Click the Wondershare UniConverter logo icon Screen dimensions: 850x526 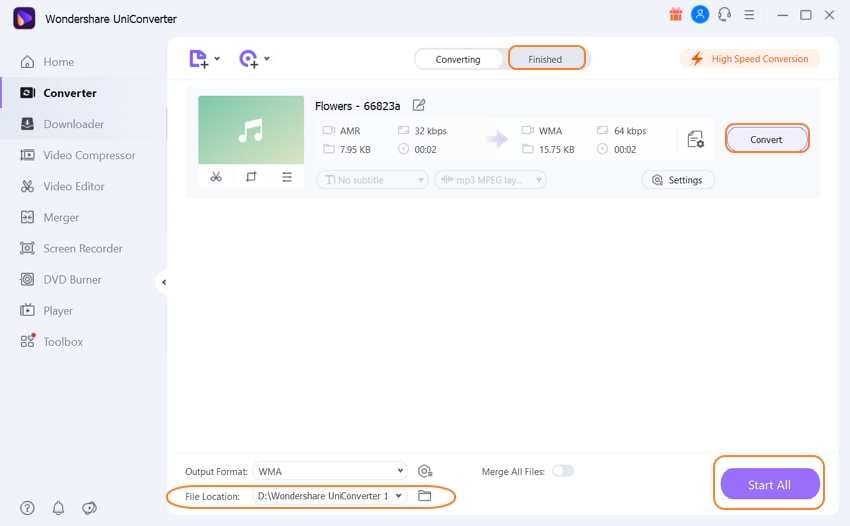24,18
